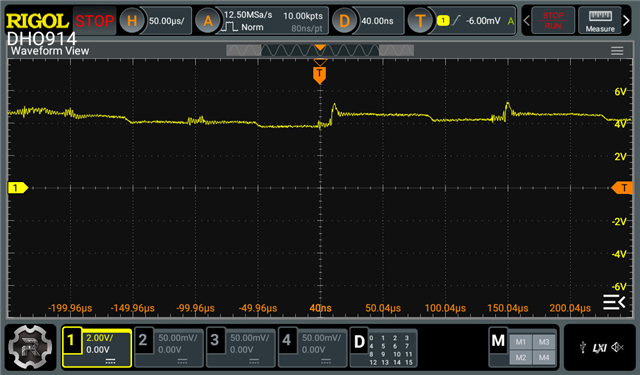This screenshot has height=375, width=640.
Task: Open the Trigger (T) settings icon
Action: point(420,20)
